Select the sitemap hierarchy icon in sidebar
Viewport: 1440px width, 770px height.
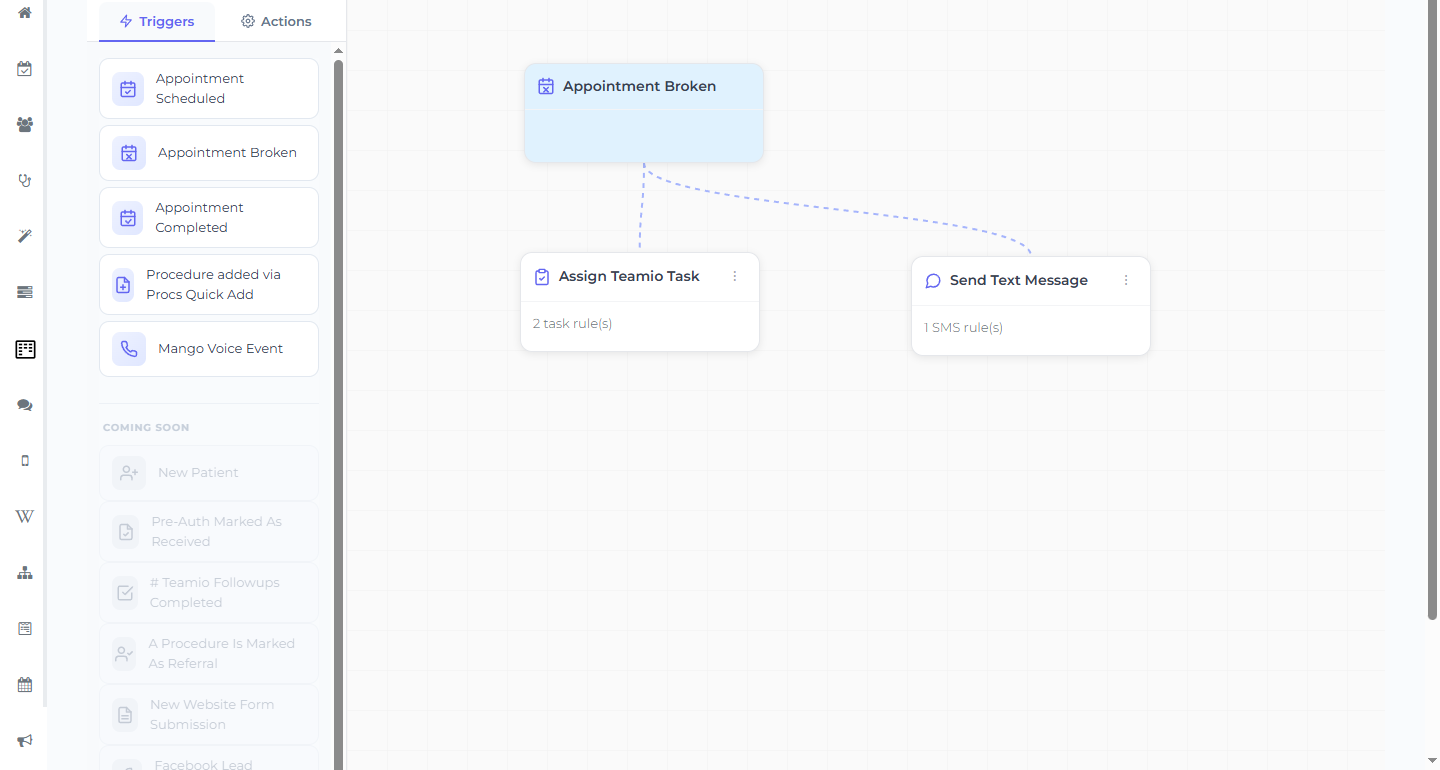click(x=25, y=573)
